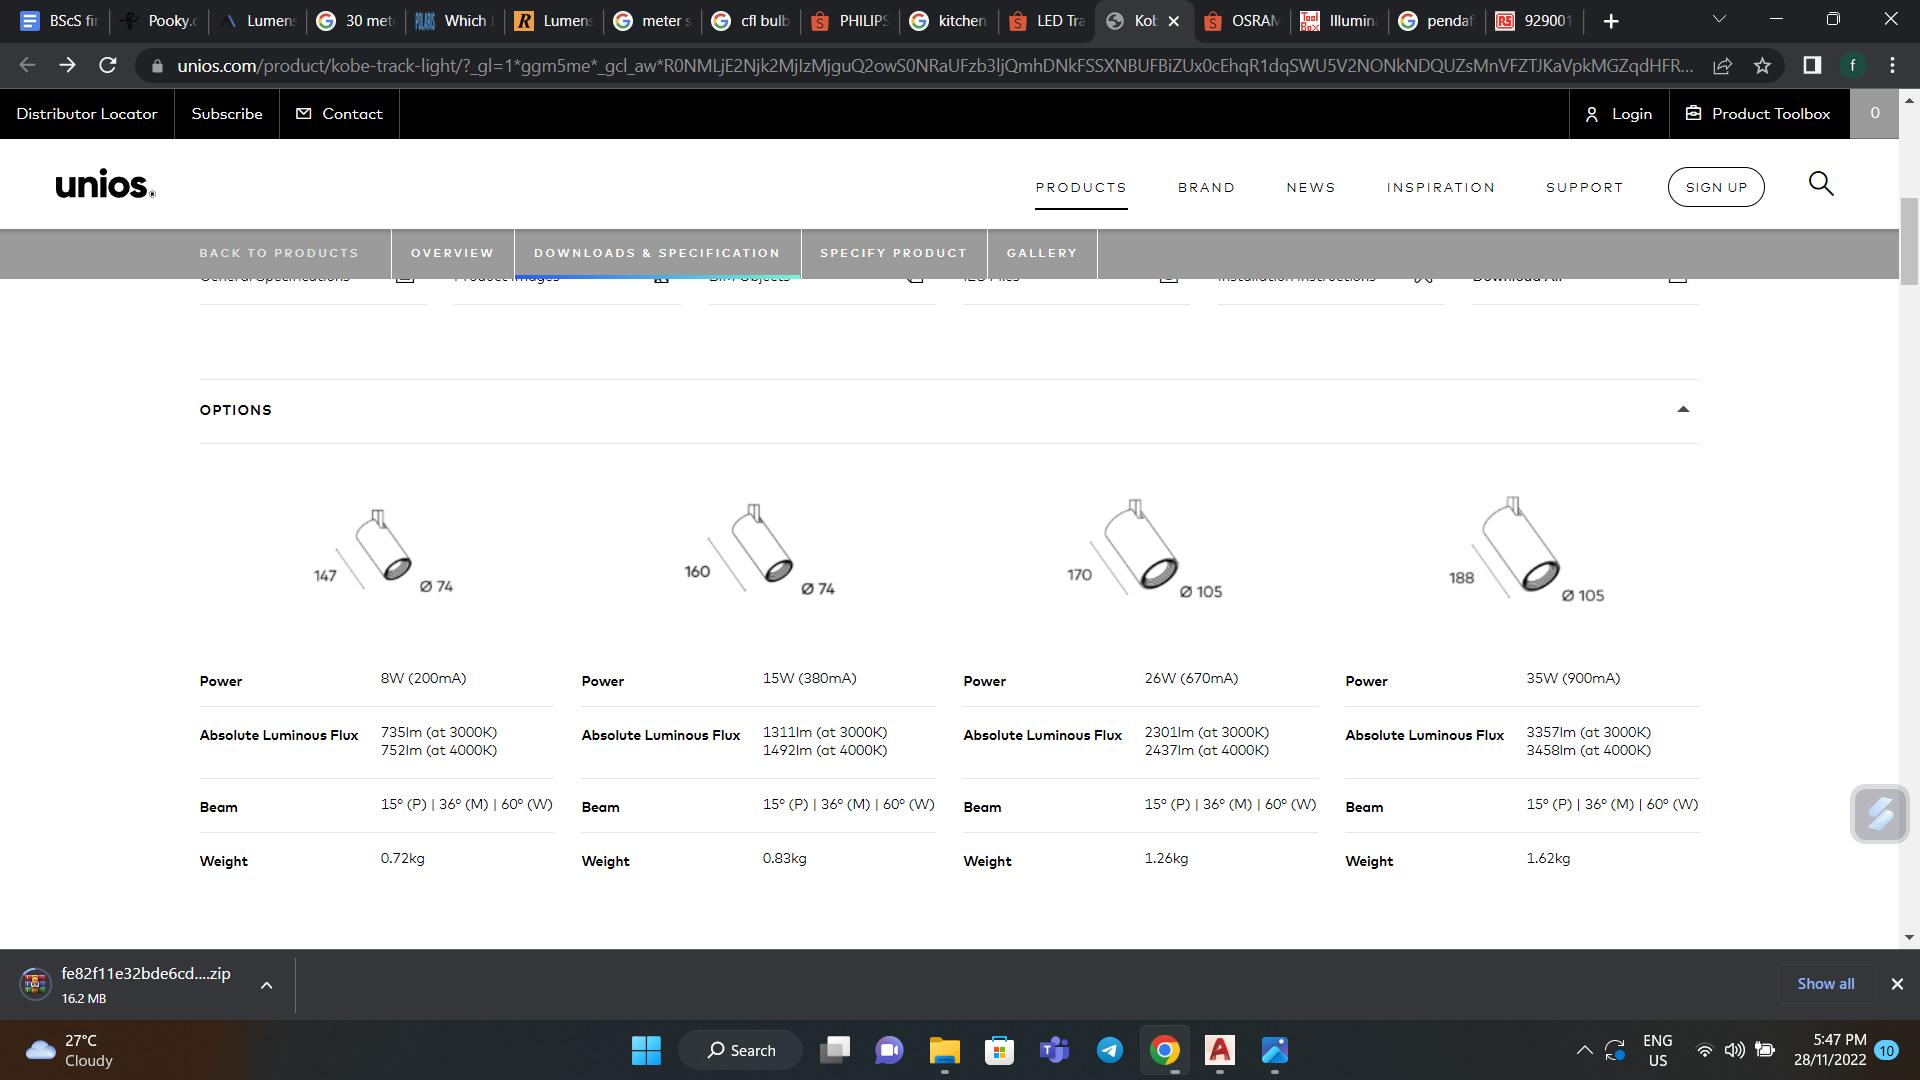Expand the downloaded zip file menu chevron
This screenshot has width=1920, height=1080.
pyautogui.click(x=266, y=986)
